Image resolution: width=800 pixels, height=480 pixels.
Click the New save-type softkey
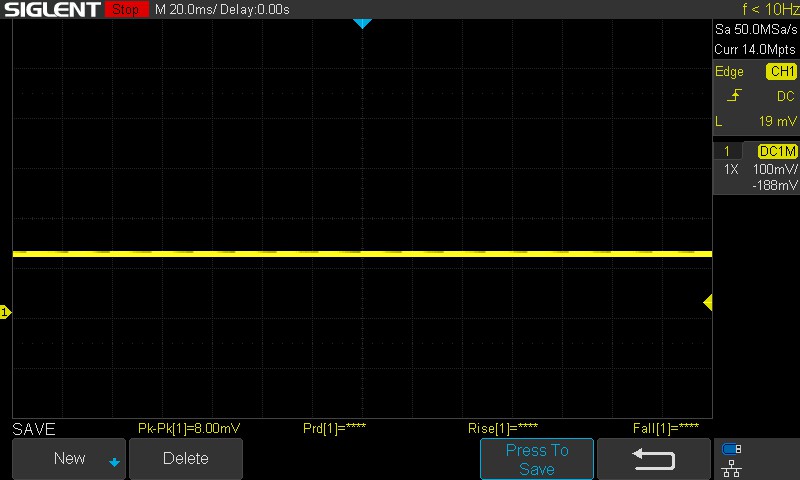(69, 459)
